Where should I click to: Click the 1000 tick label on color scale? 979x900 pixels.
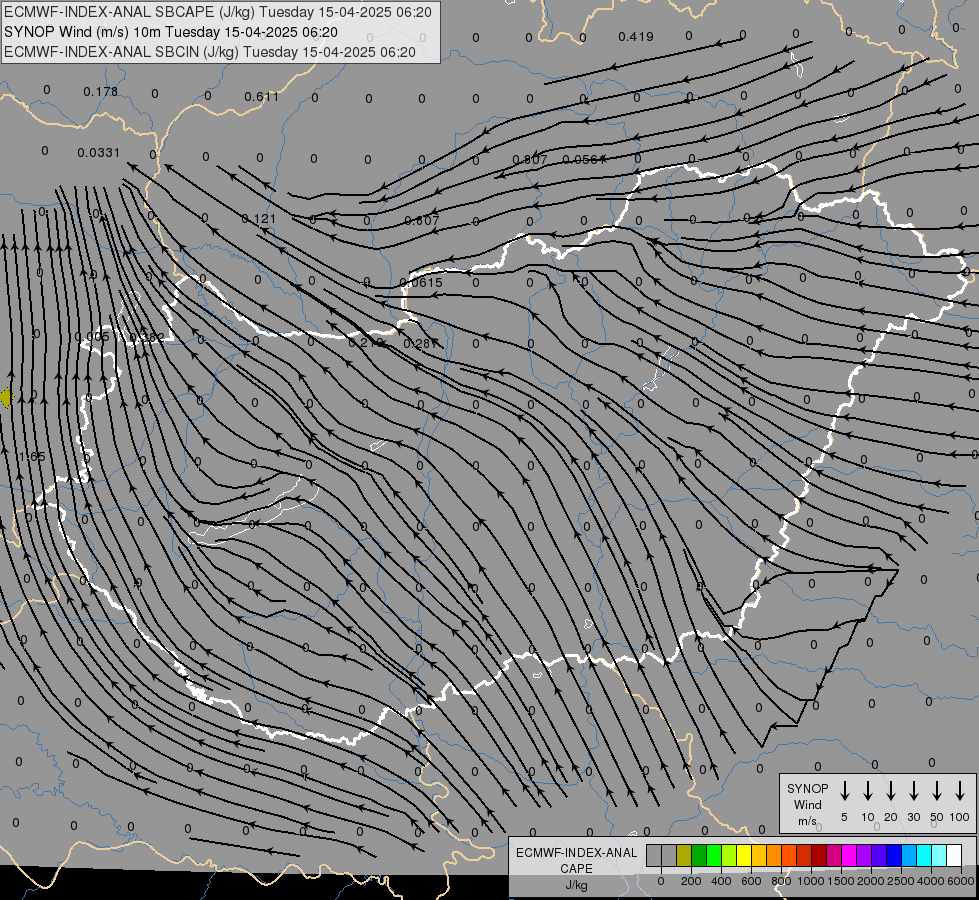810,881
